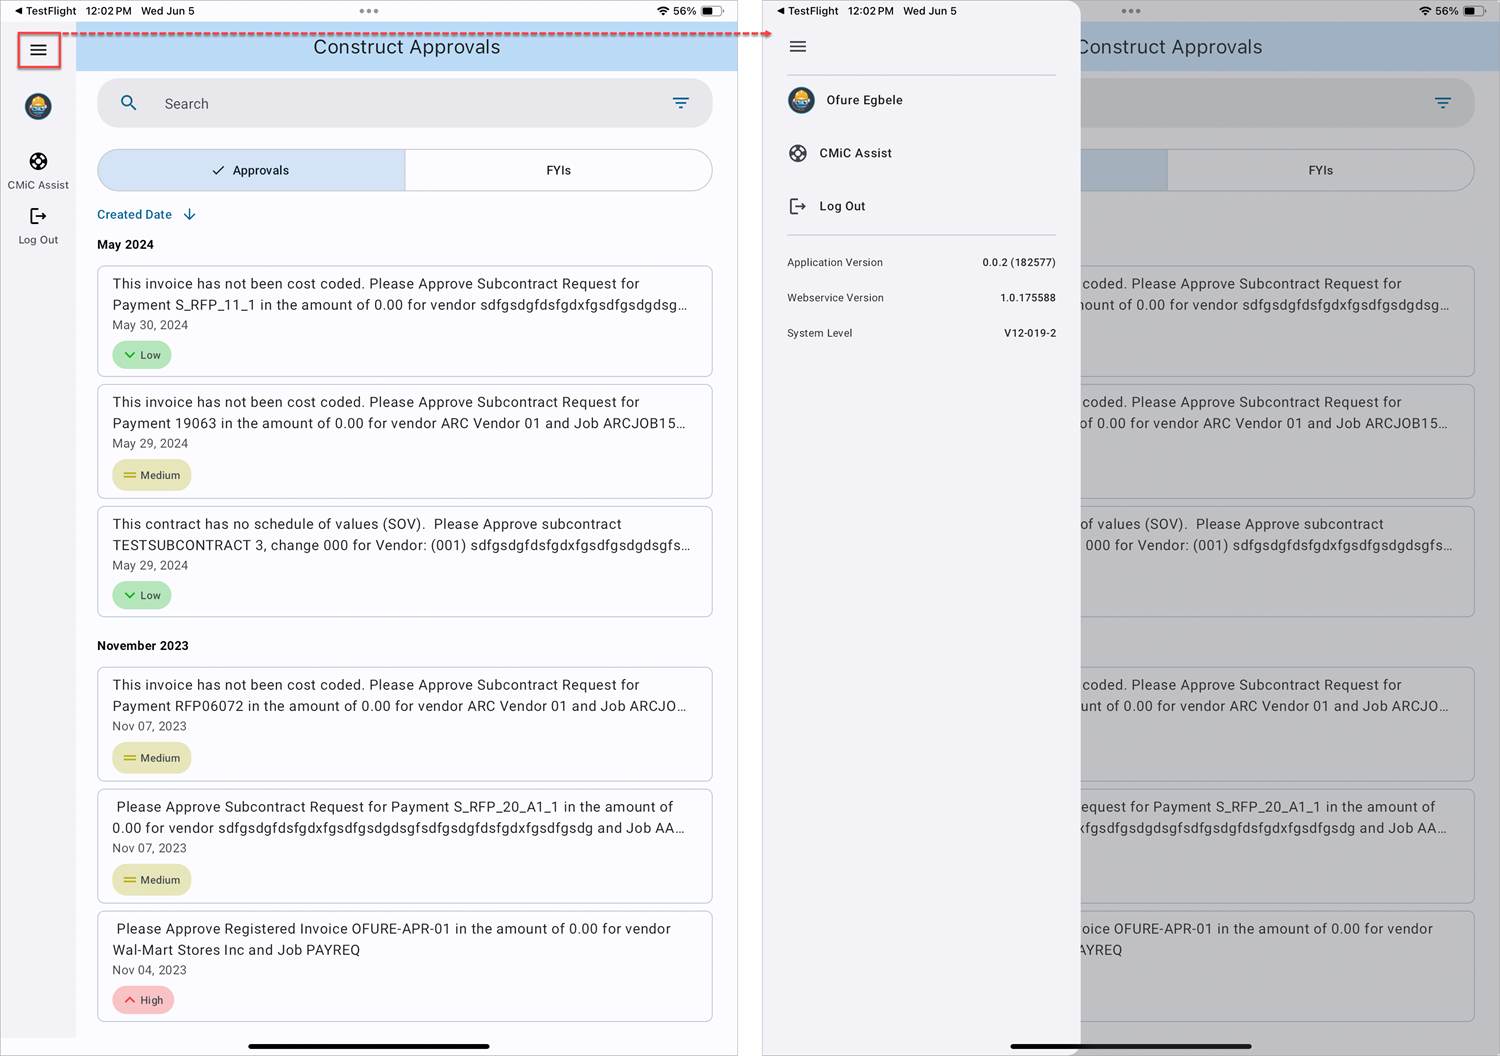Tap the Log Out icon in left sidebar
Viewport: 1500px width, 1056px height.
(38, 216)
